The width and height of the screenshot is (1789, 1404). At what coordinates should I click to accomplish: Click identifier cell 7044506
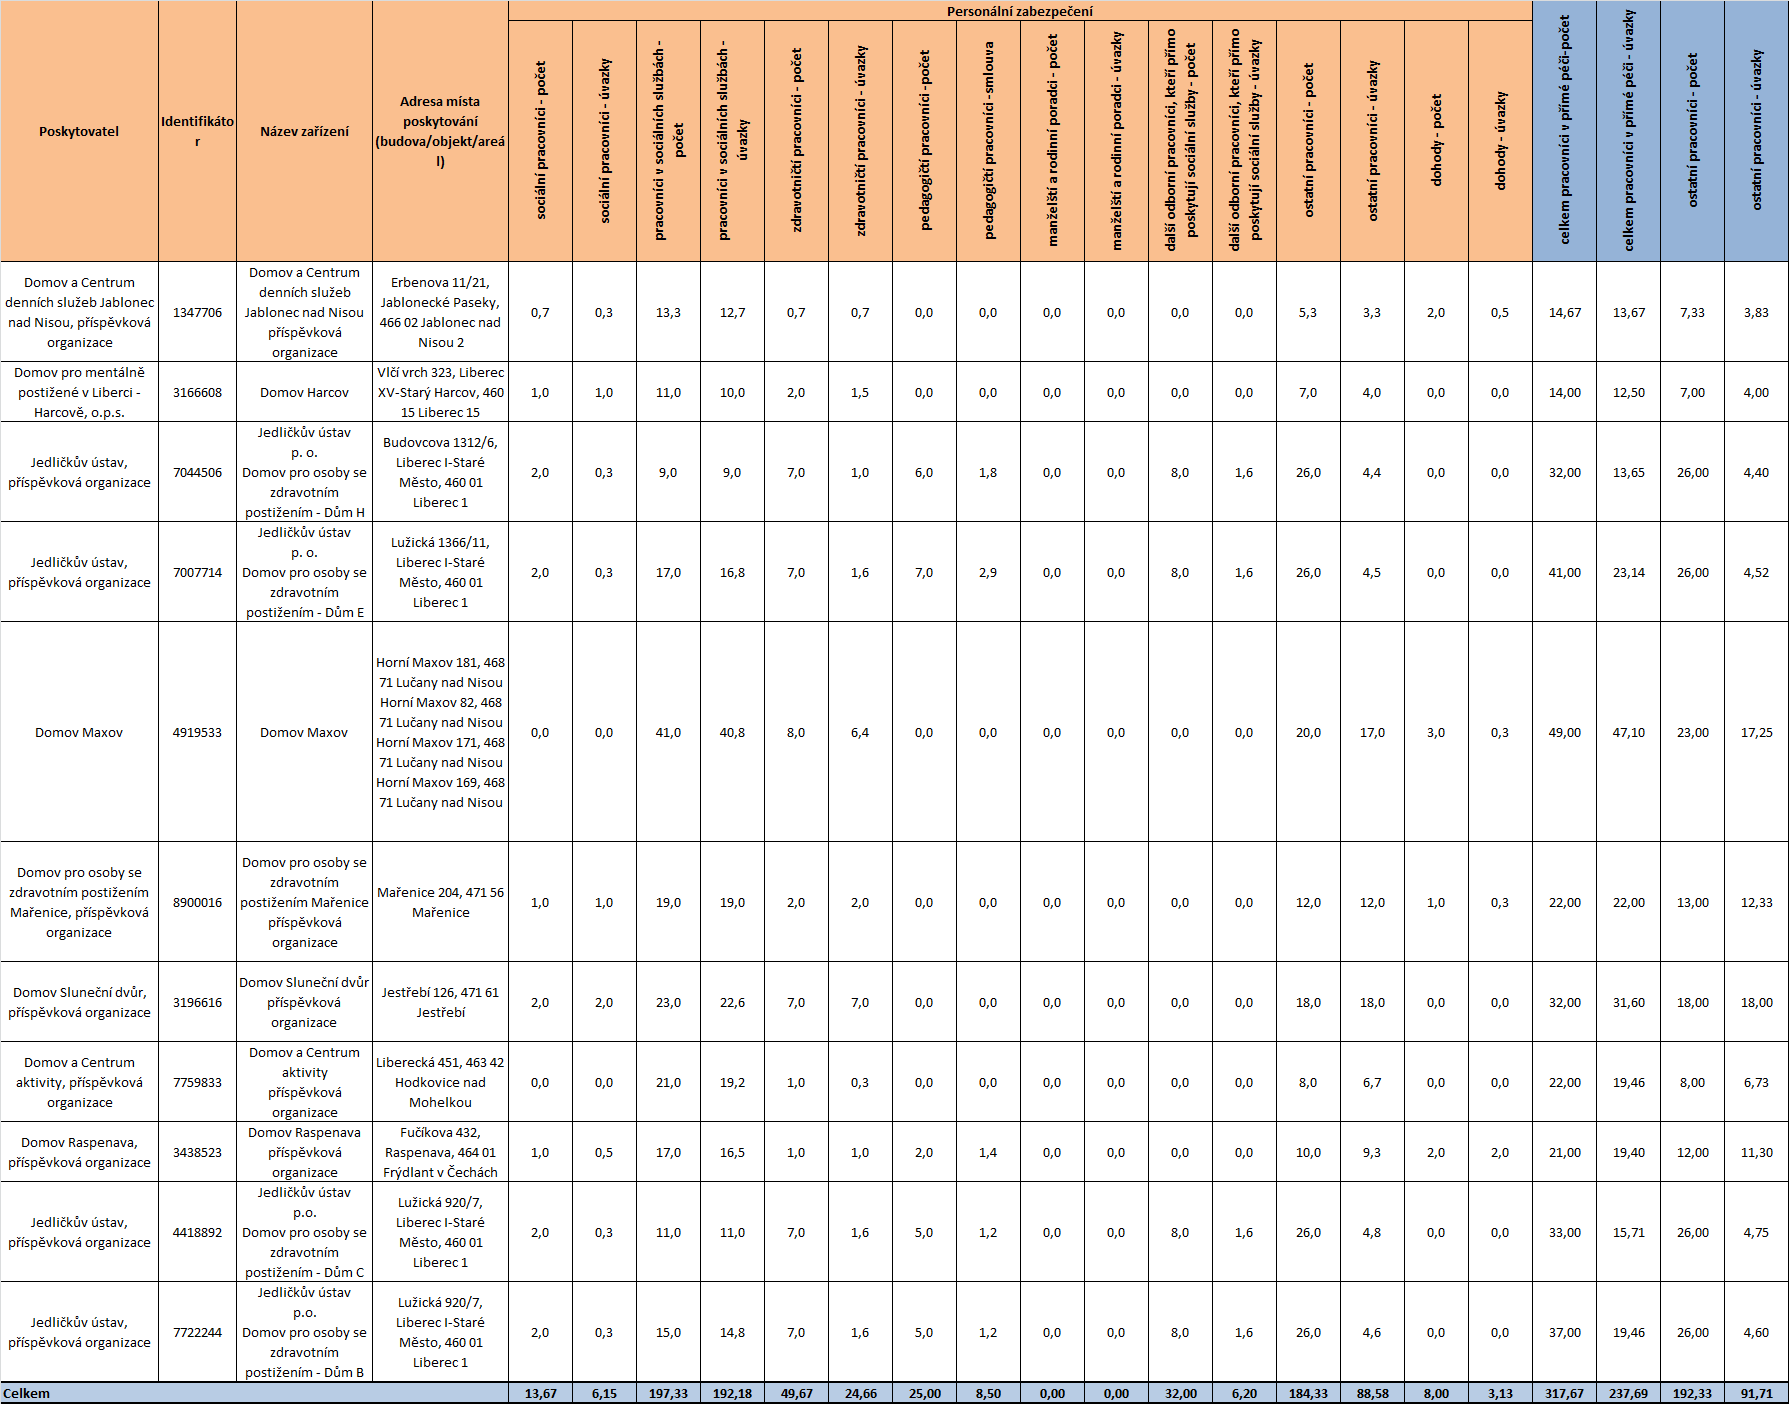coord(197,472)
